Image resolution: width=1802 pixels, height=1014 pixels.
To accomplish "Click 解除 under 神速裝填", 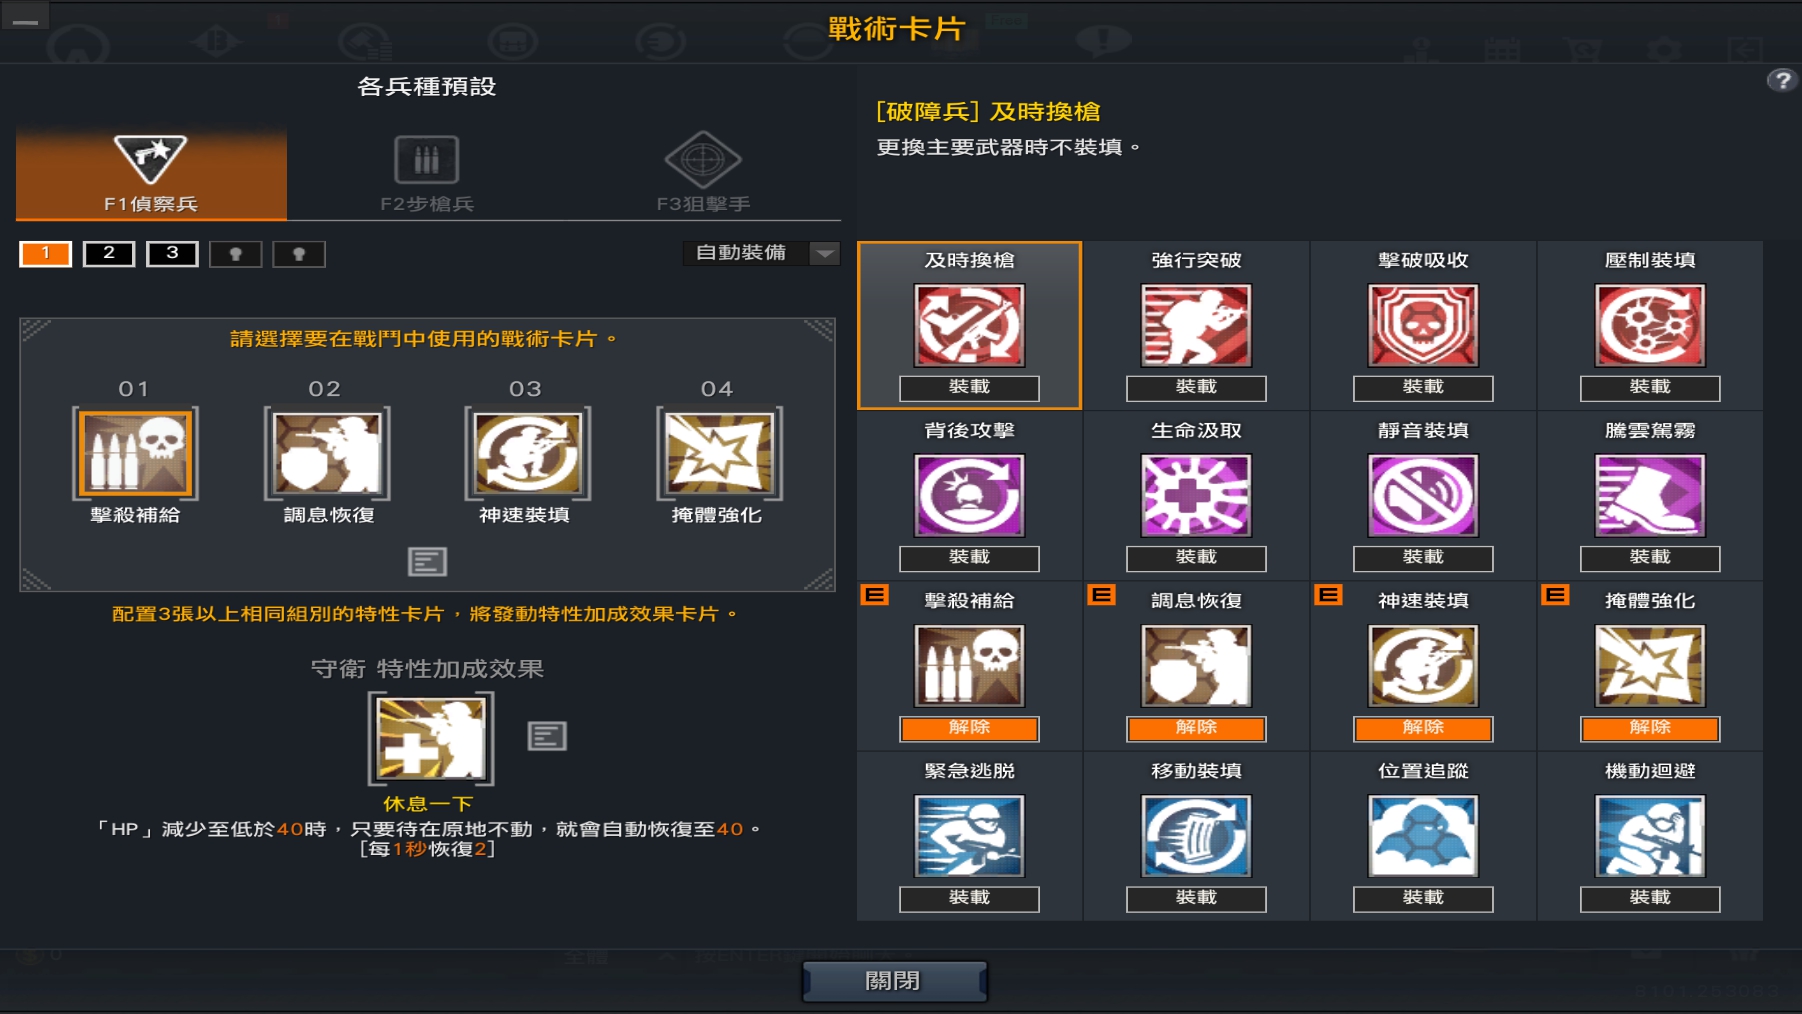I will (1423, 728).
